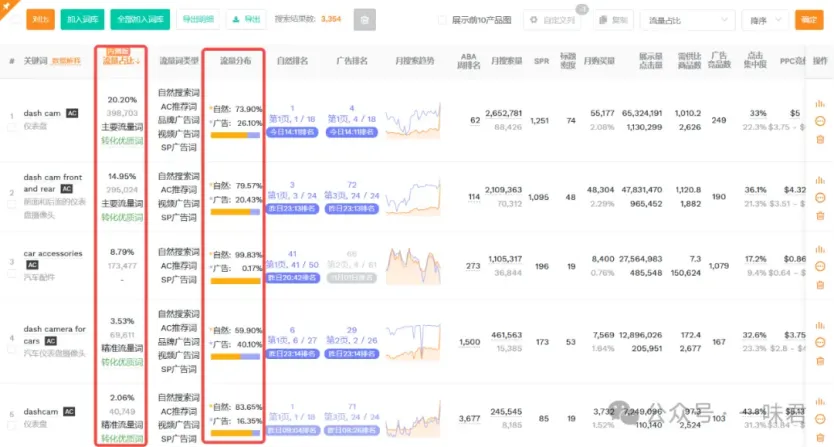Click the AC badge next to dash cam
Screen dimensions: 835x448
pos(72,113)
